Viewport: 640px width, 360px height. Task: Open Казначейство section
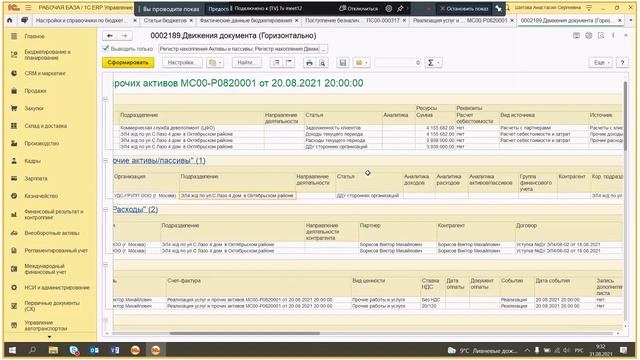41,196
